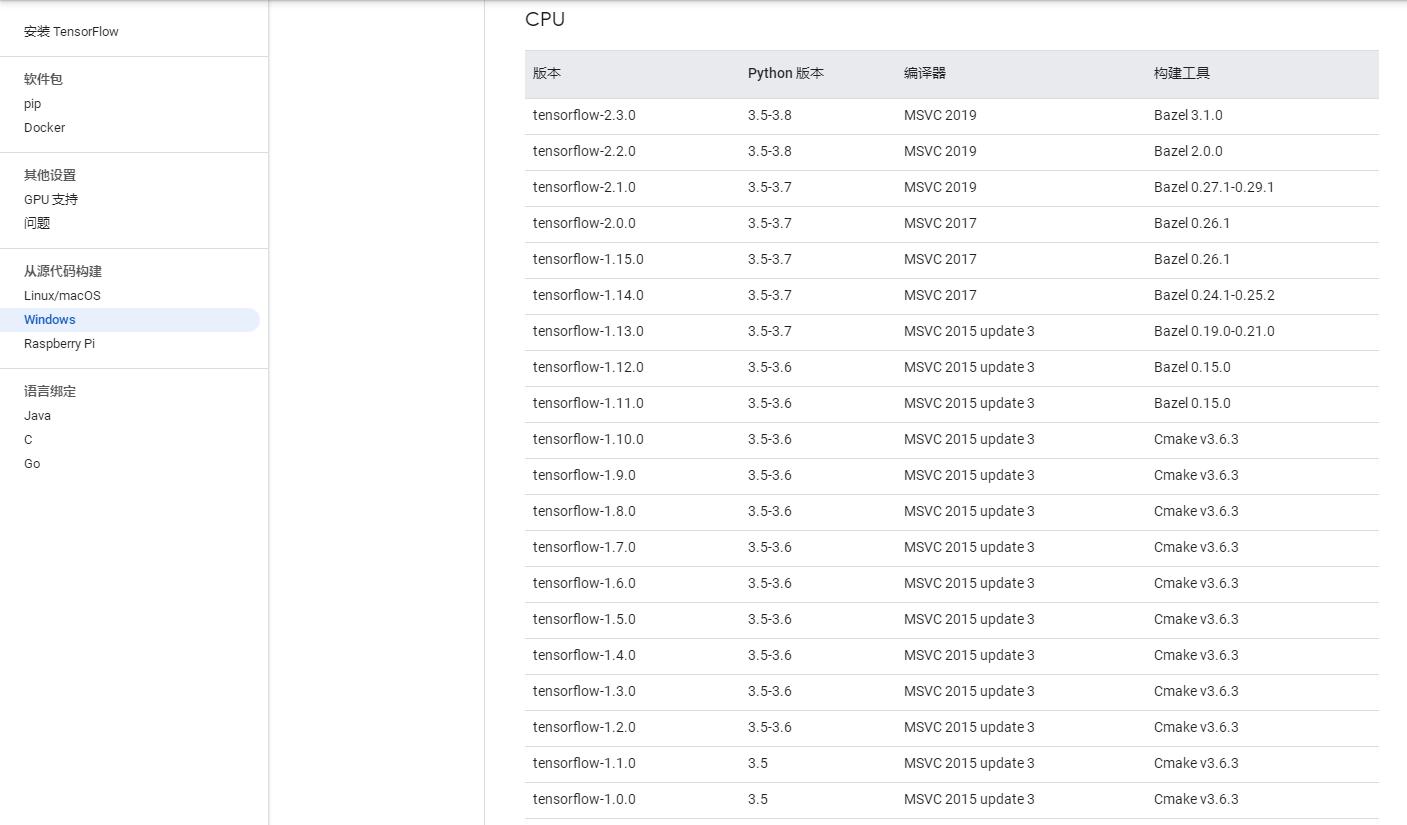The image size is (1407, 825).
Task: Click the tensorflow-1.6.0 cell
Action: pos(584,583)
